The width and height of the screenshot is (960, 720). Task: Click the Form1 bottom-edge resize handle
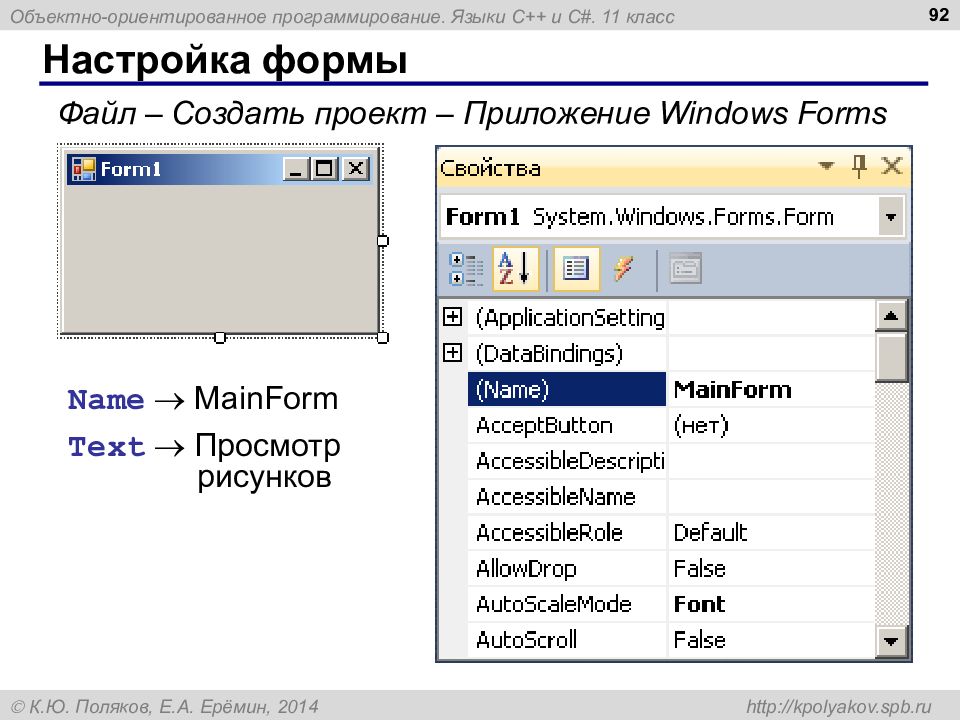[x=220, y=337]
